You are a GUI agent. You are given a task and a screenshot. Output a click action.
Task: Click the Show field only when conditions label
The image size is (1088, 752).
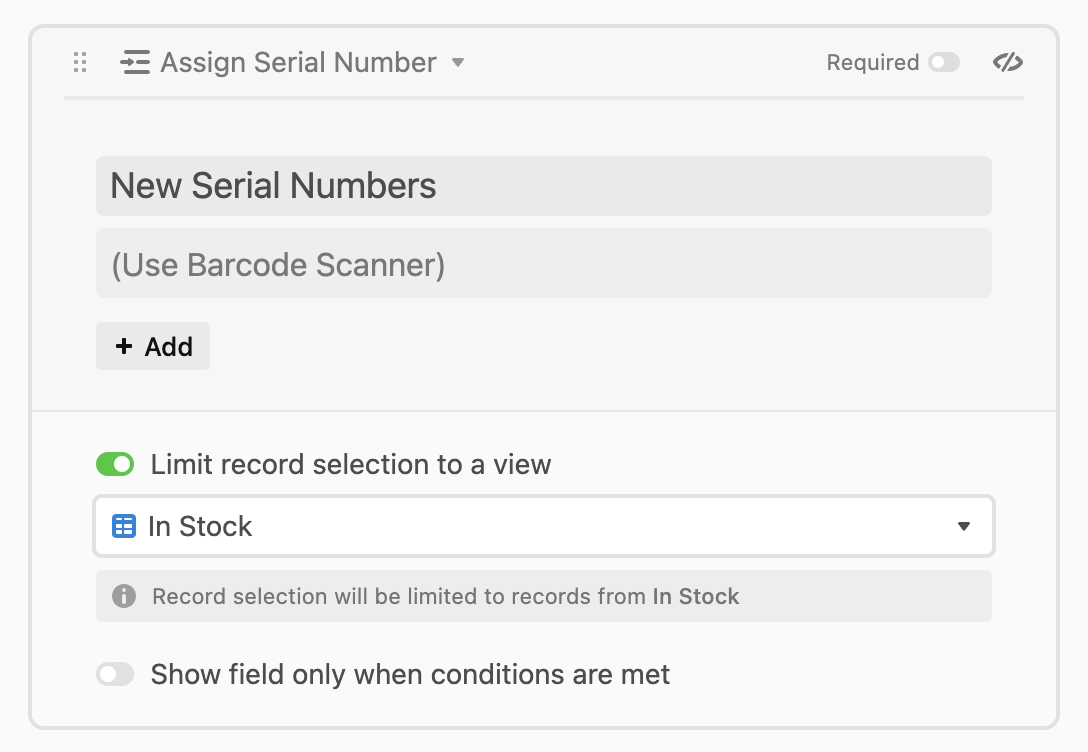pyautogui.click(x=410, y=674)
